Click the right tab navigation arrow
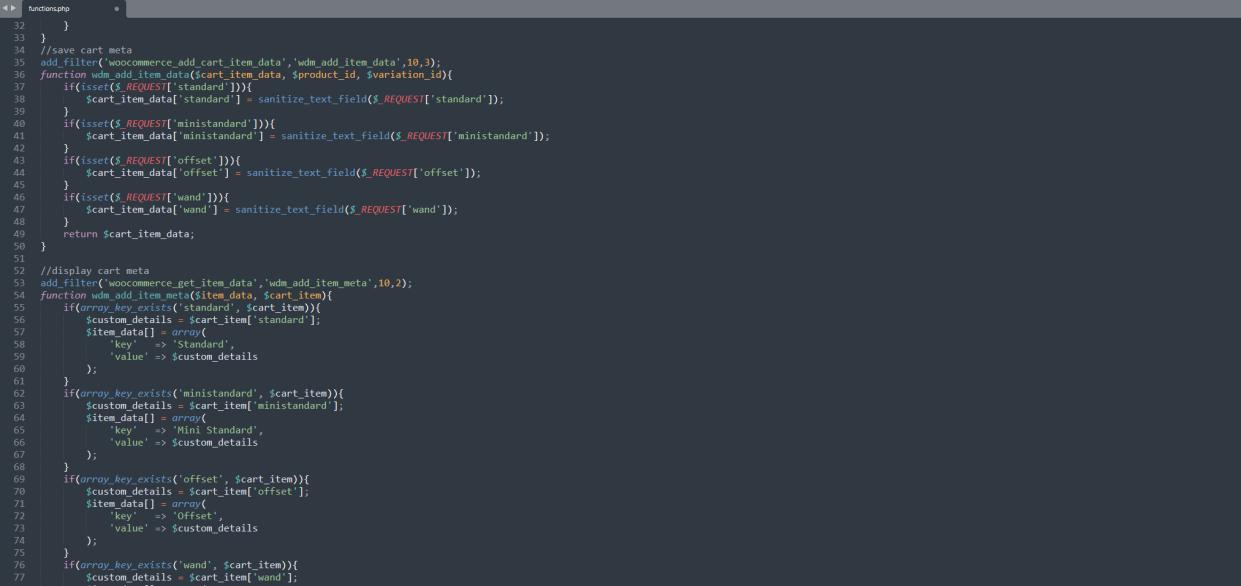The image size is (1241, 586). pyautogui.click(x=13, y=8)
